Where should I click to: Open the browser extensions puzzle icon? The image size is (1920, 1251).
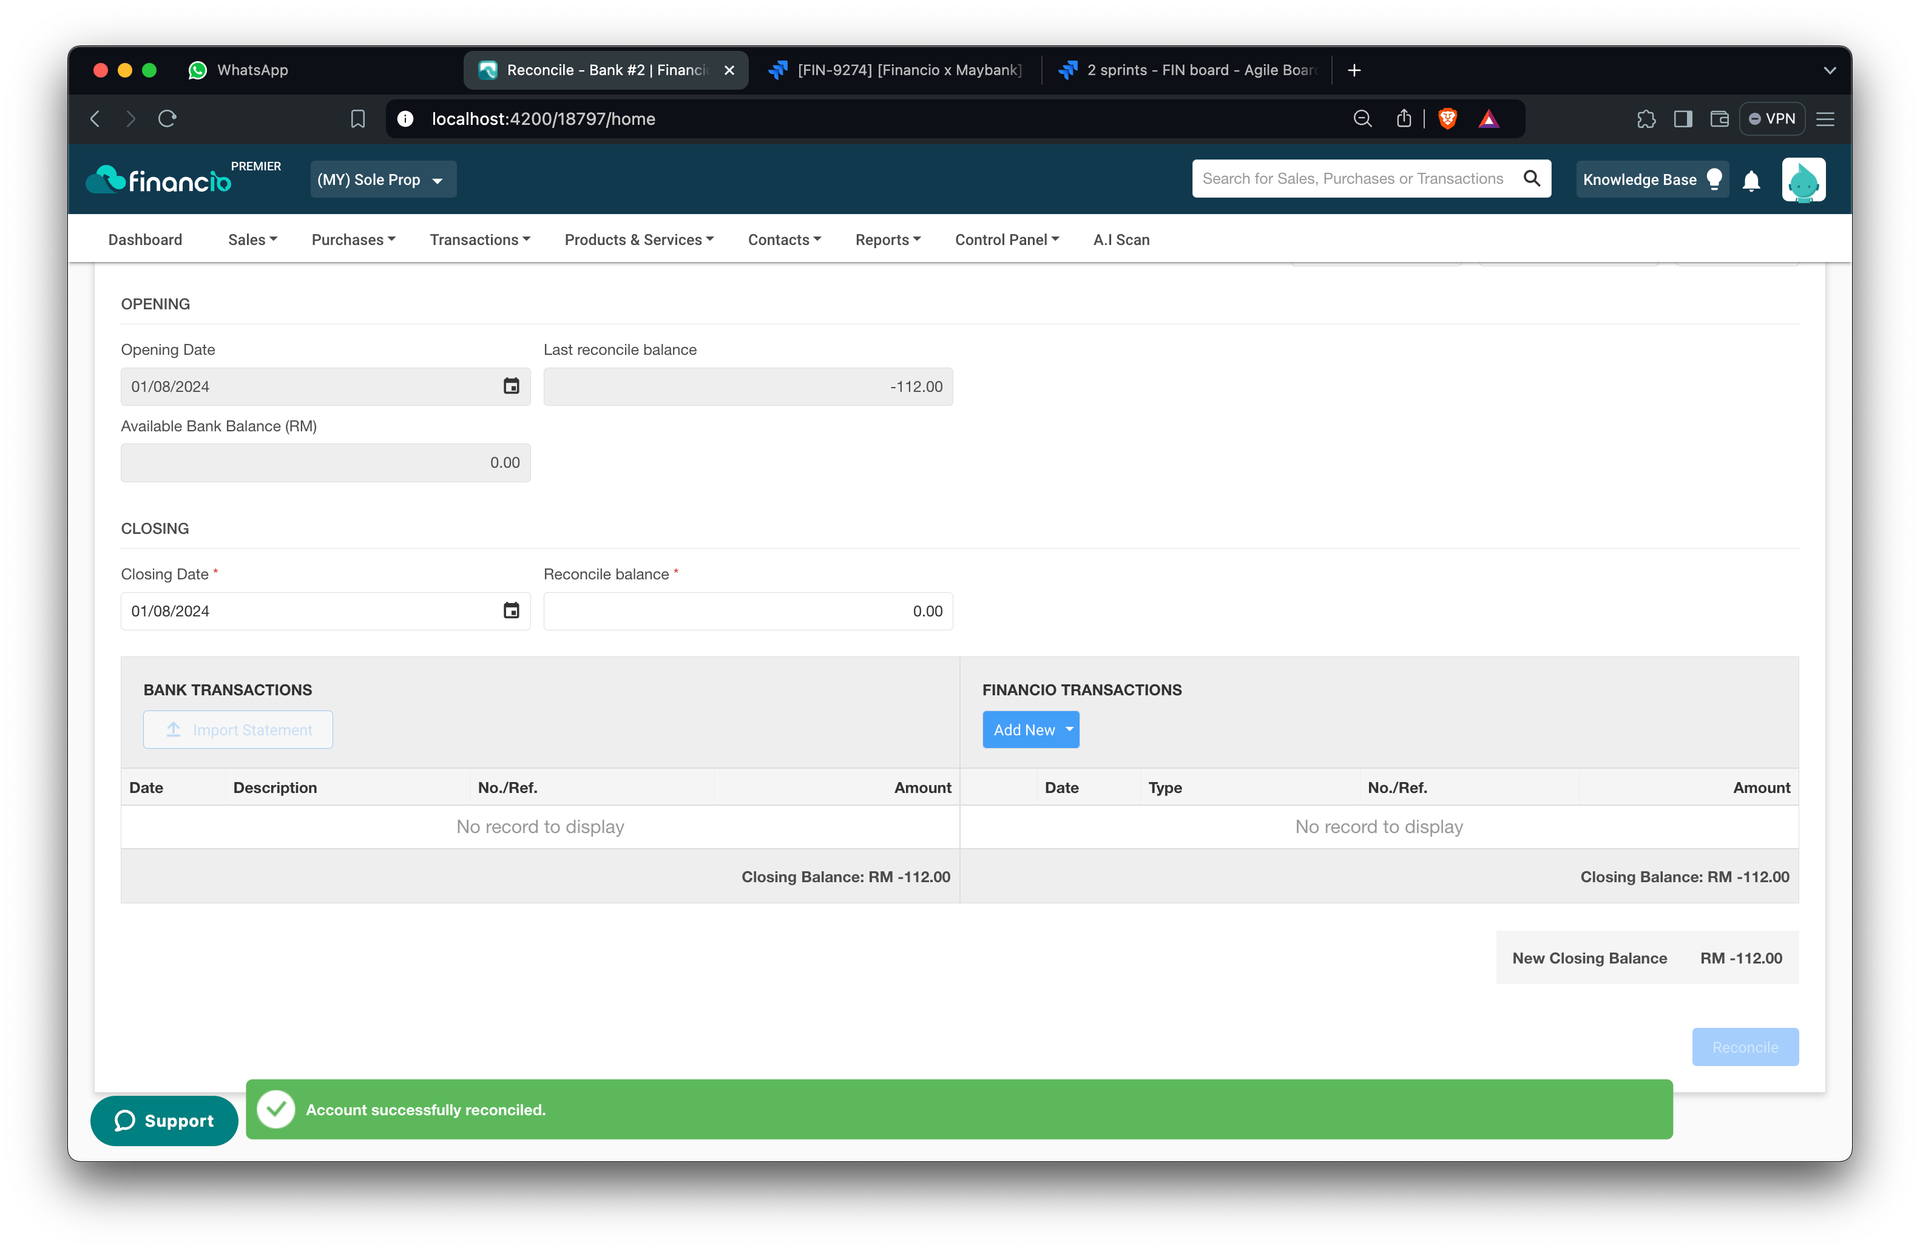[1646, 119]
